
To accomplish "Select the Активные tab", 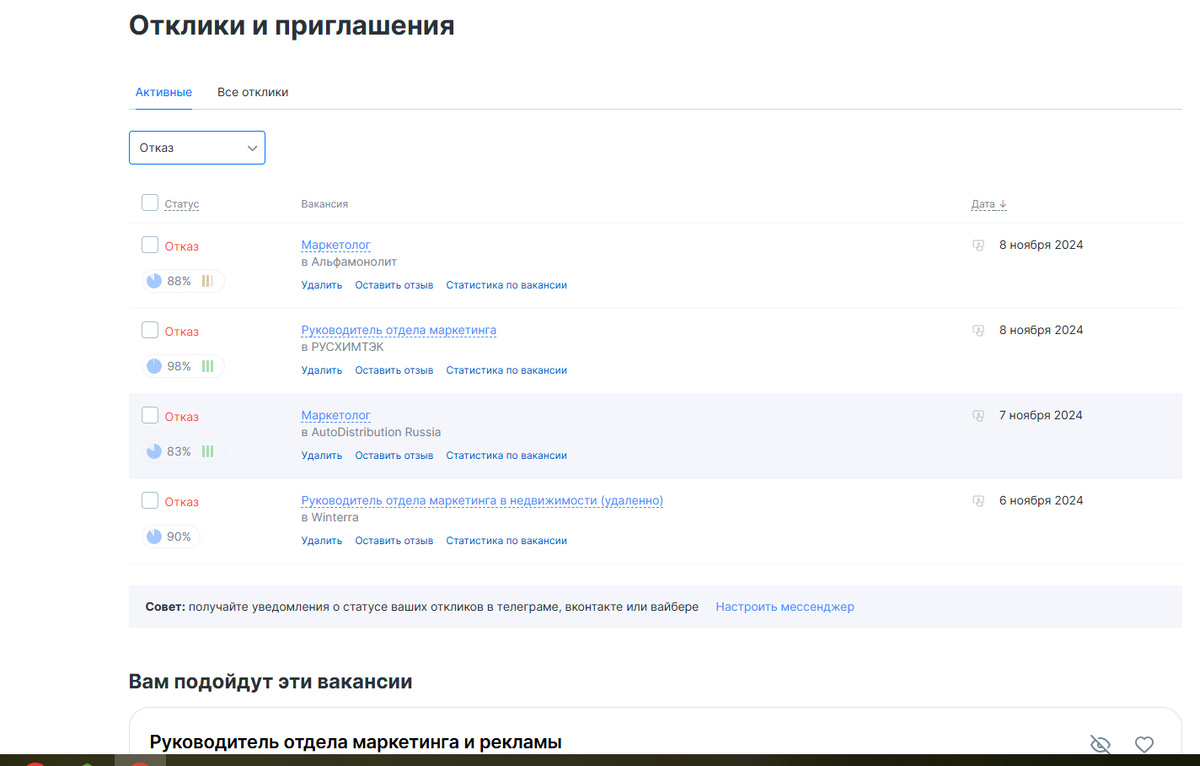I will (x=163, y=91).
